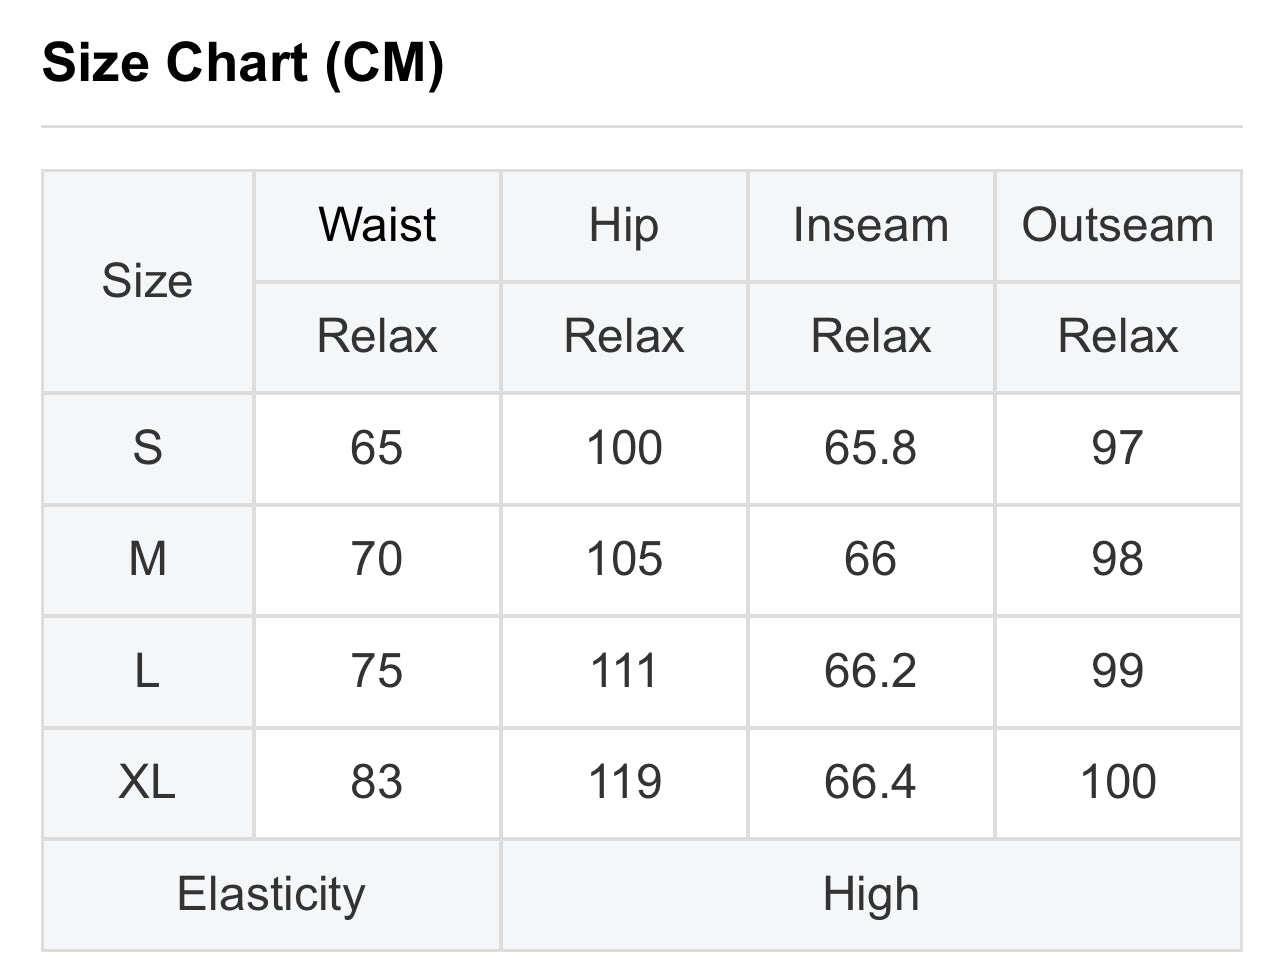
Task: Click the Size Chart (CM) heading
Action: click(x=243, y=62)
